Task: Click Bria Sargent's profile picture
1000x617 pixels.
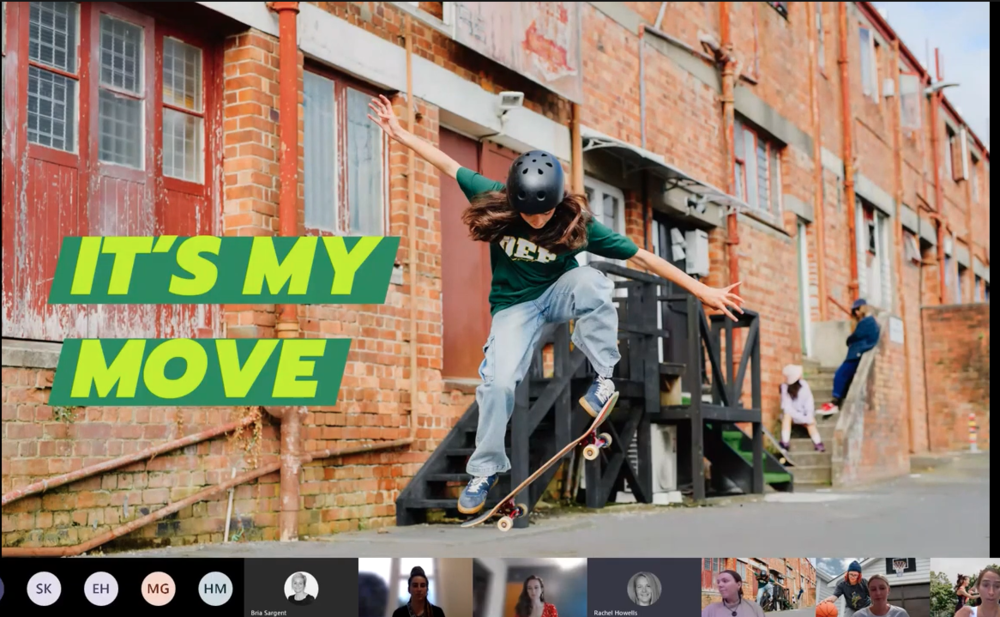Action: point(300,585)
